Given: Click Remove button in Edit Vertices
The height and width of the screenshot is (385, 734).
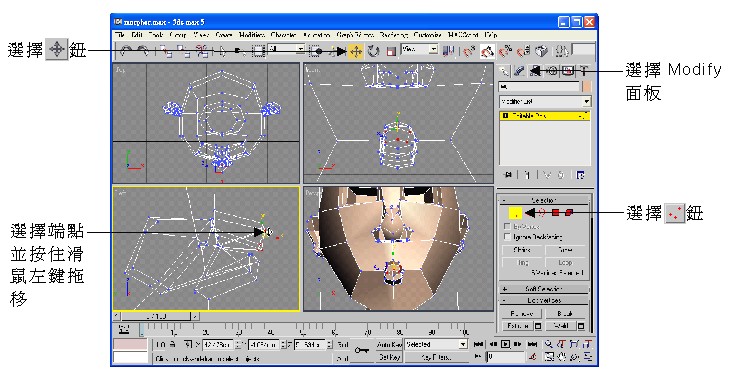Looking at the screenshot, I should 522,313.
